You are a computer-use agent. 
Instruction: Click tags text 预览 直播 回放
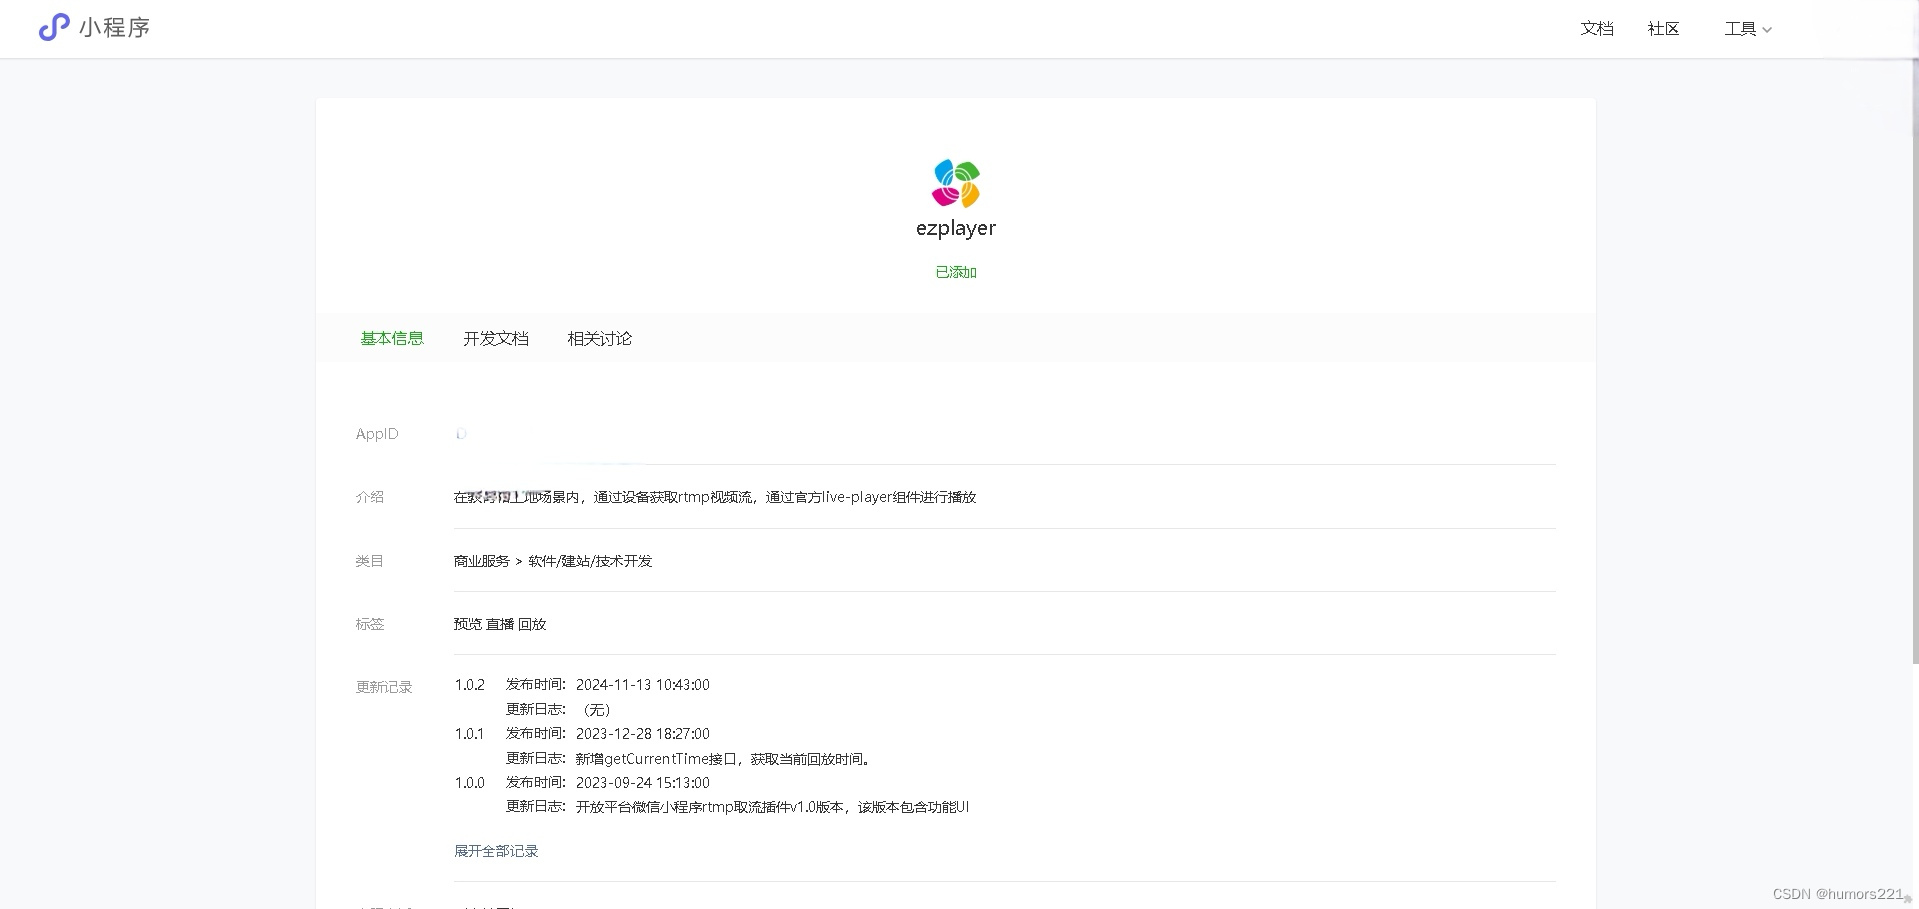point(500,624)
